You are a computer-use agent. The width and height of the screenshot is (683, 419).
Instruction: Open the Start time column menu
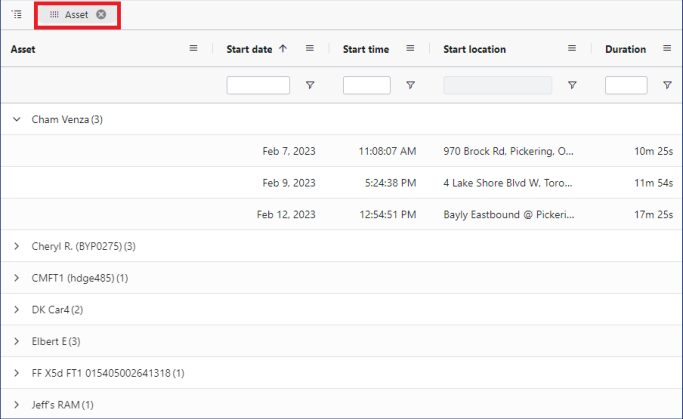(410, 49)
